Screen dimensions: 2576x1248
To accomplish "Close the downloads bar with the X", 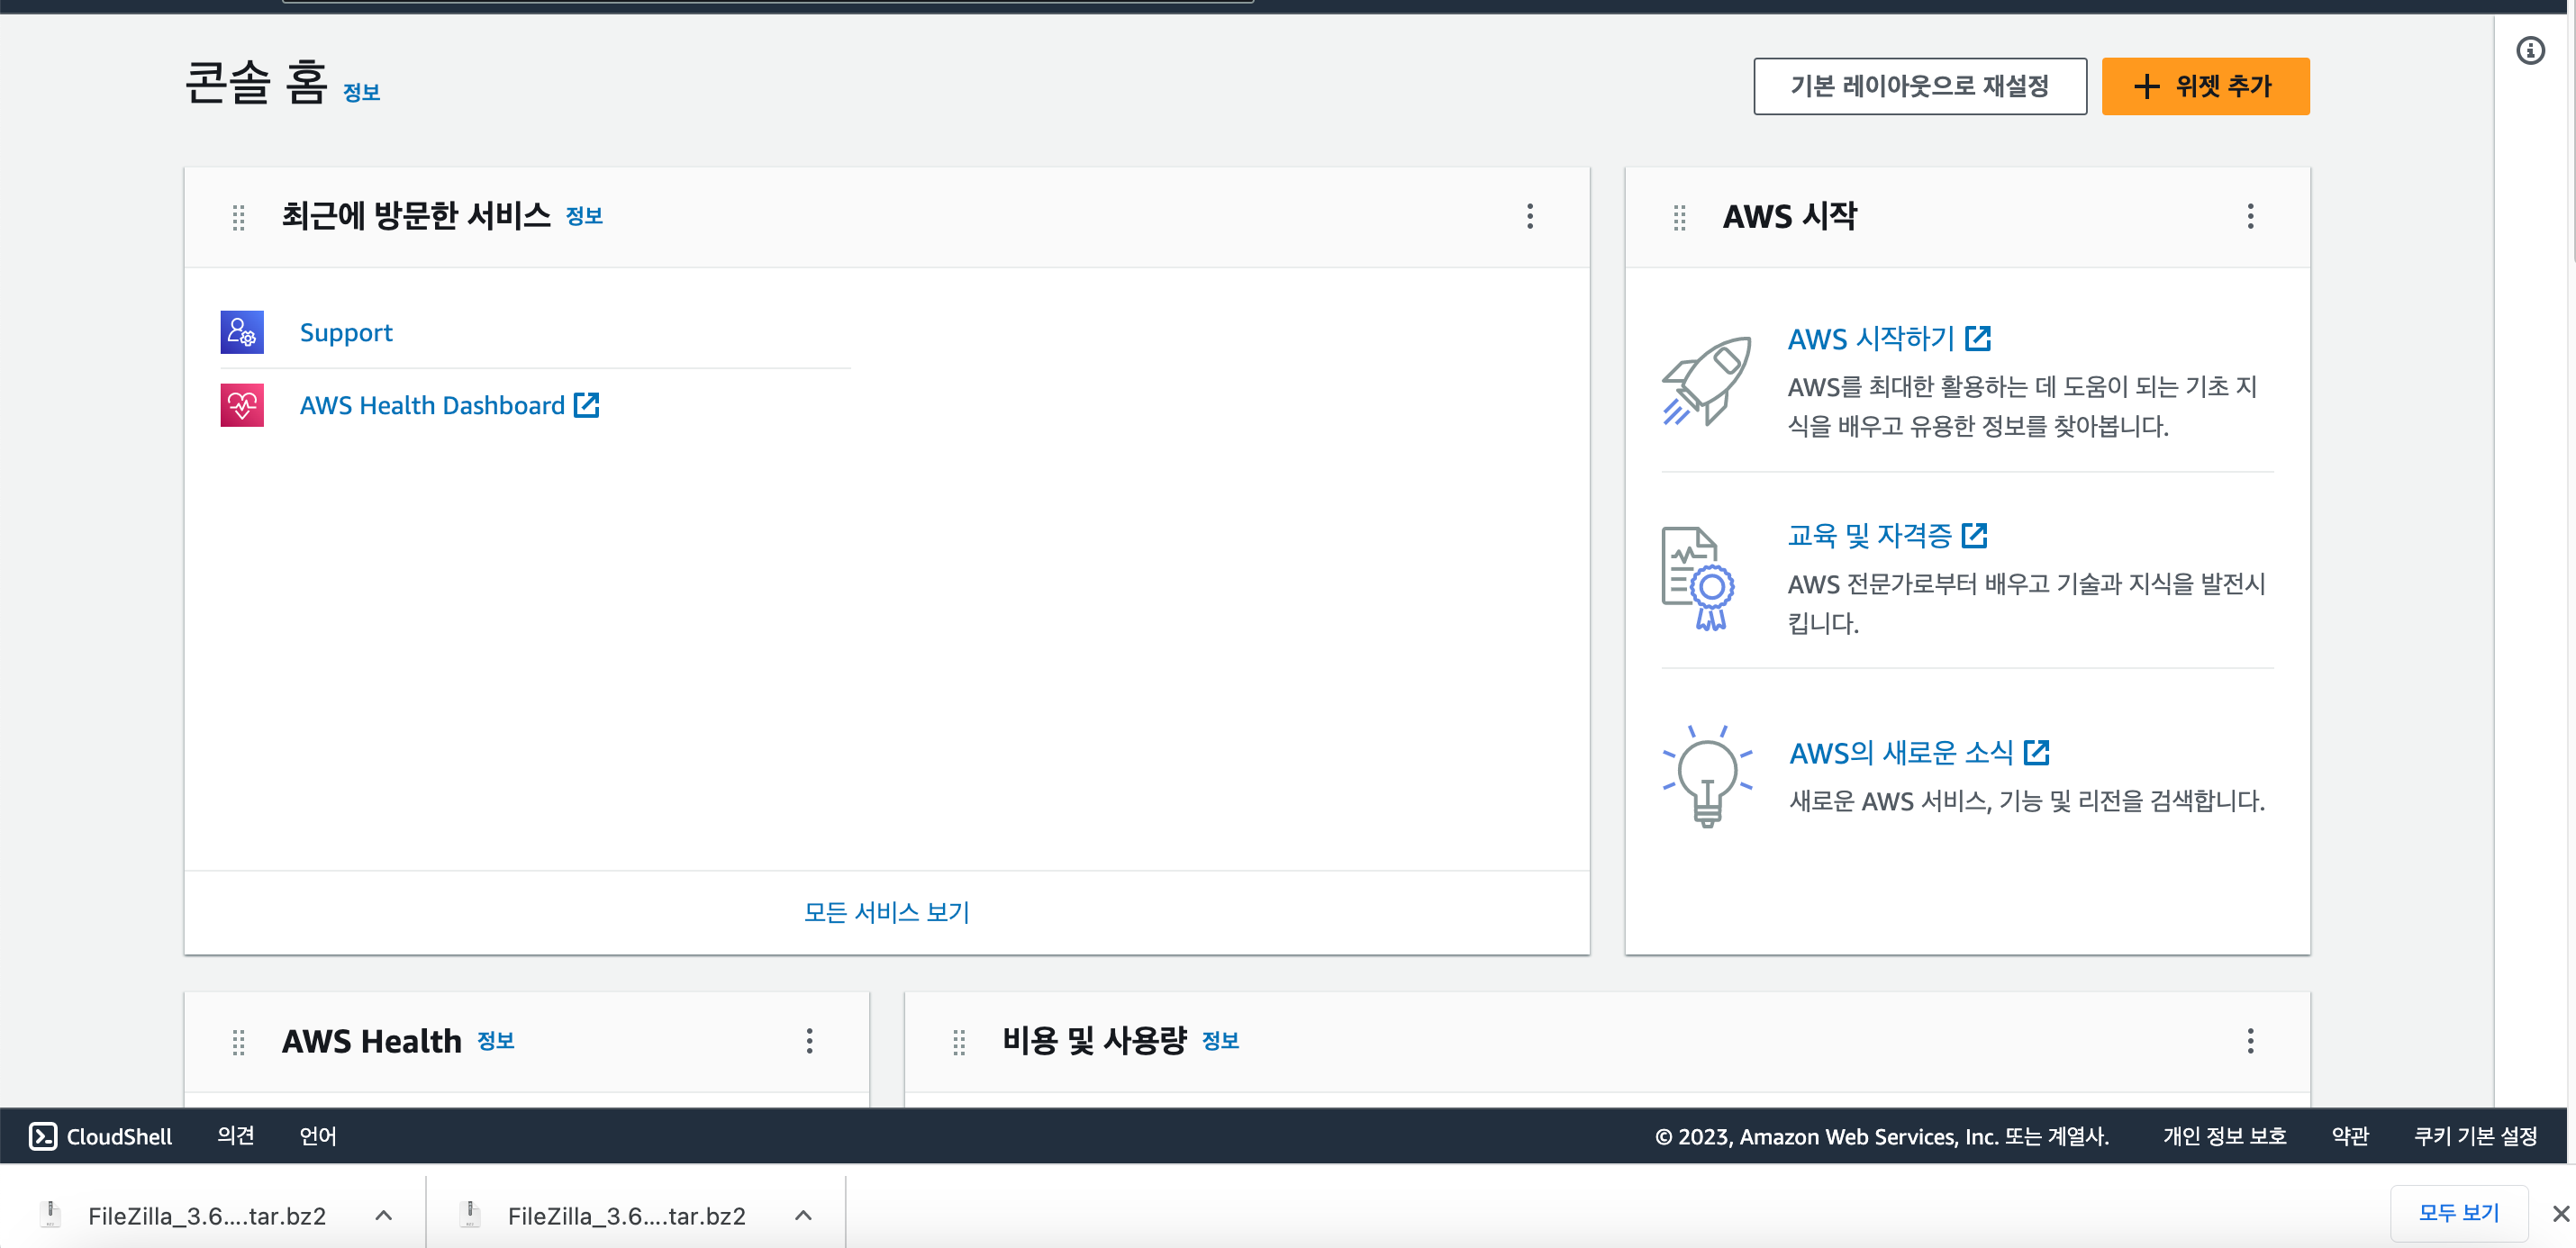I will 2560,1214.
